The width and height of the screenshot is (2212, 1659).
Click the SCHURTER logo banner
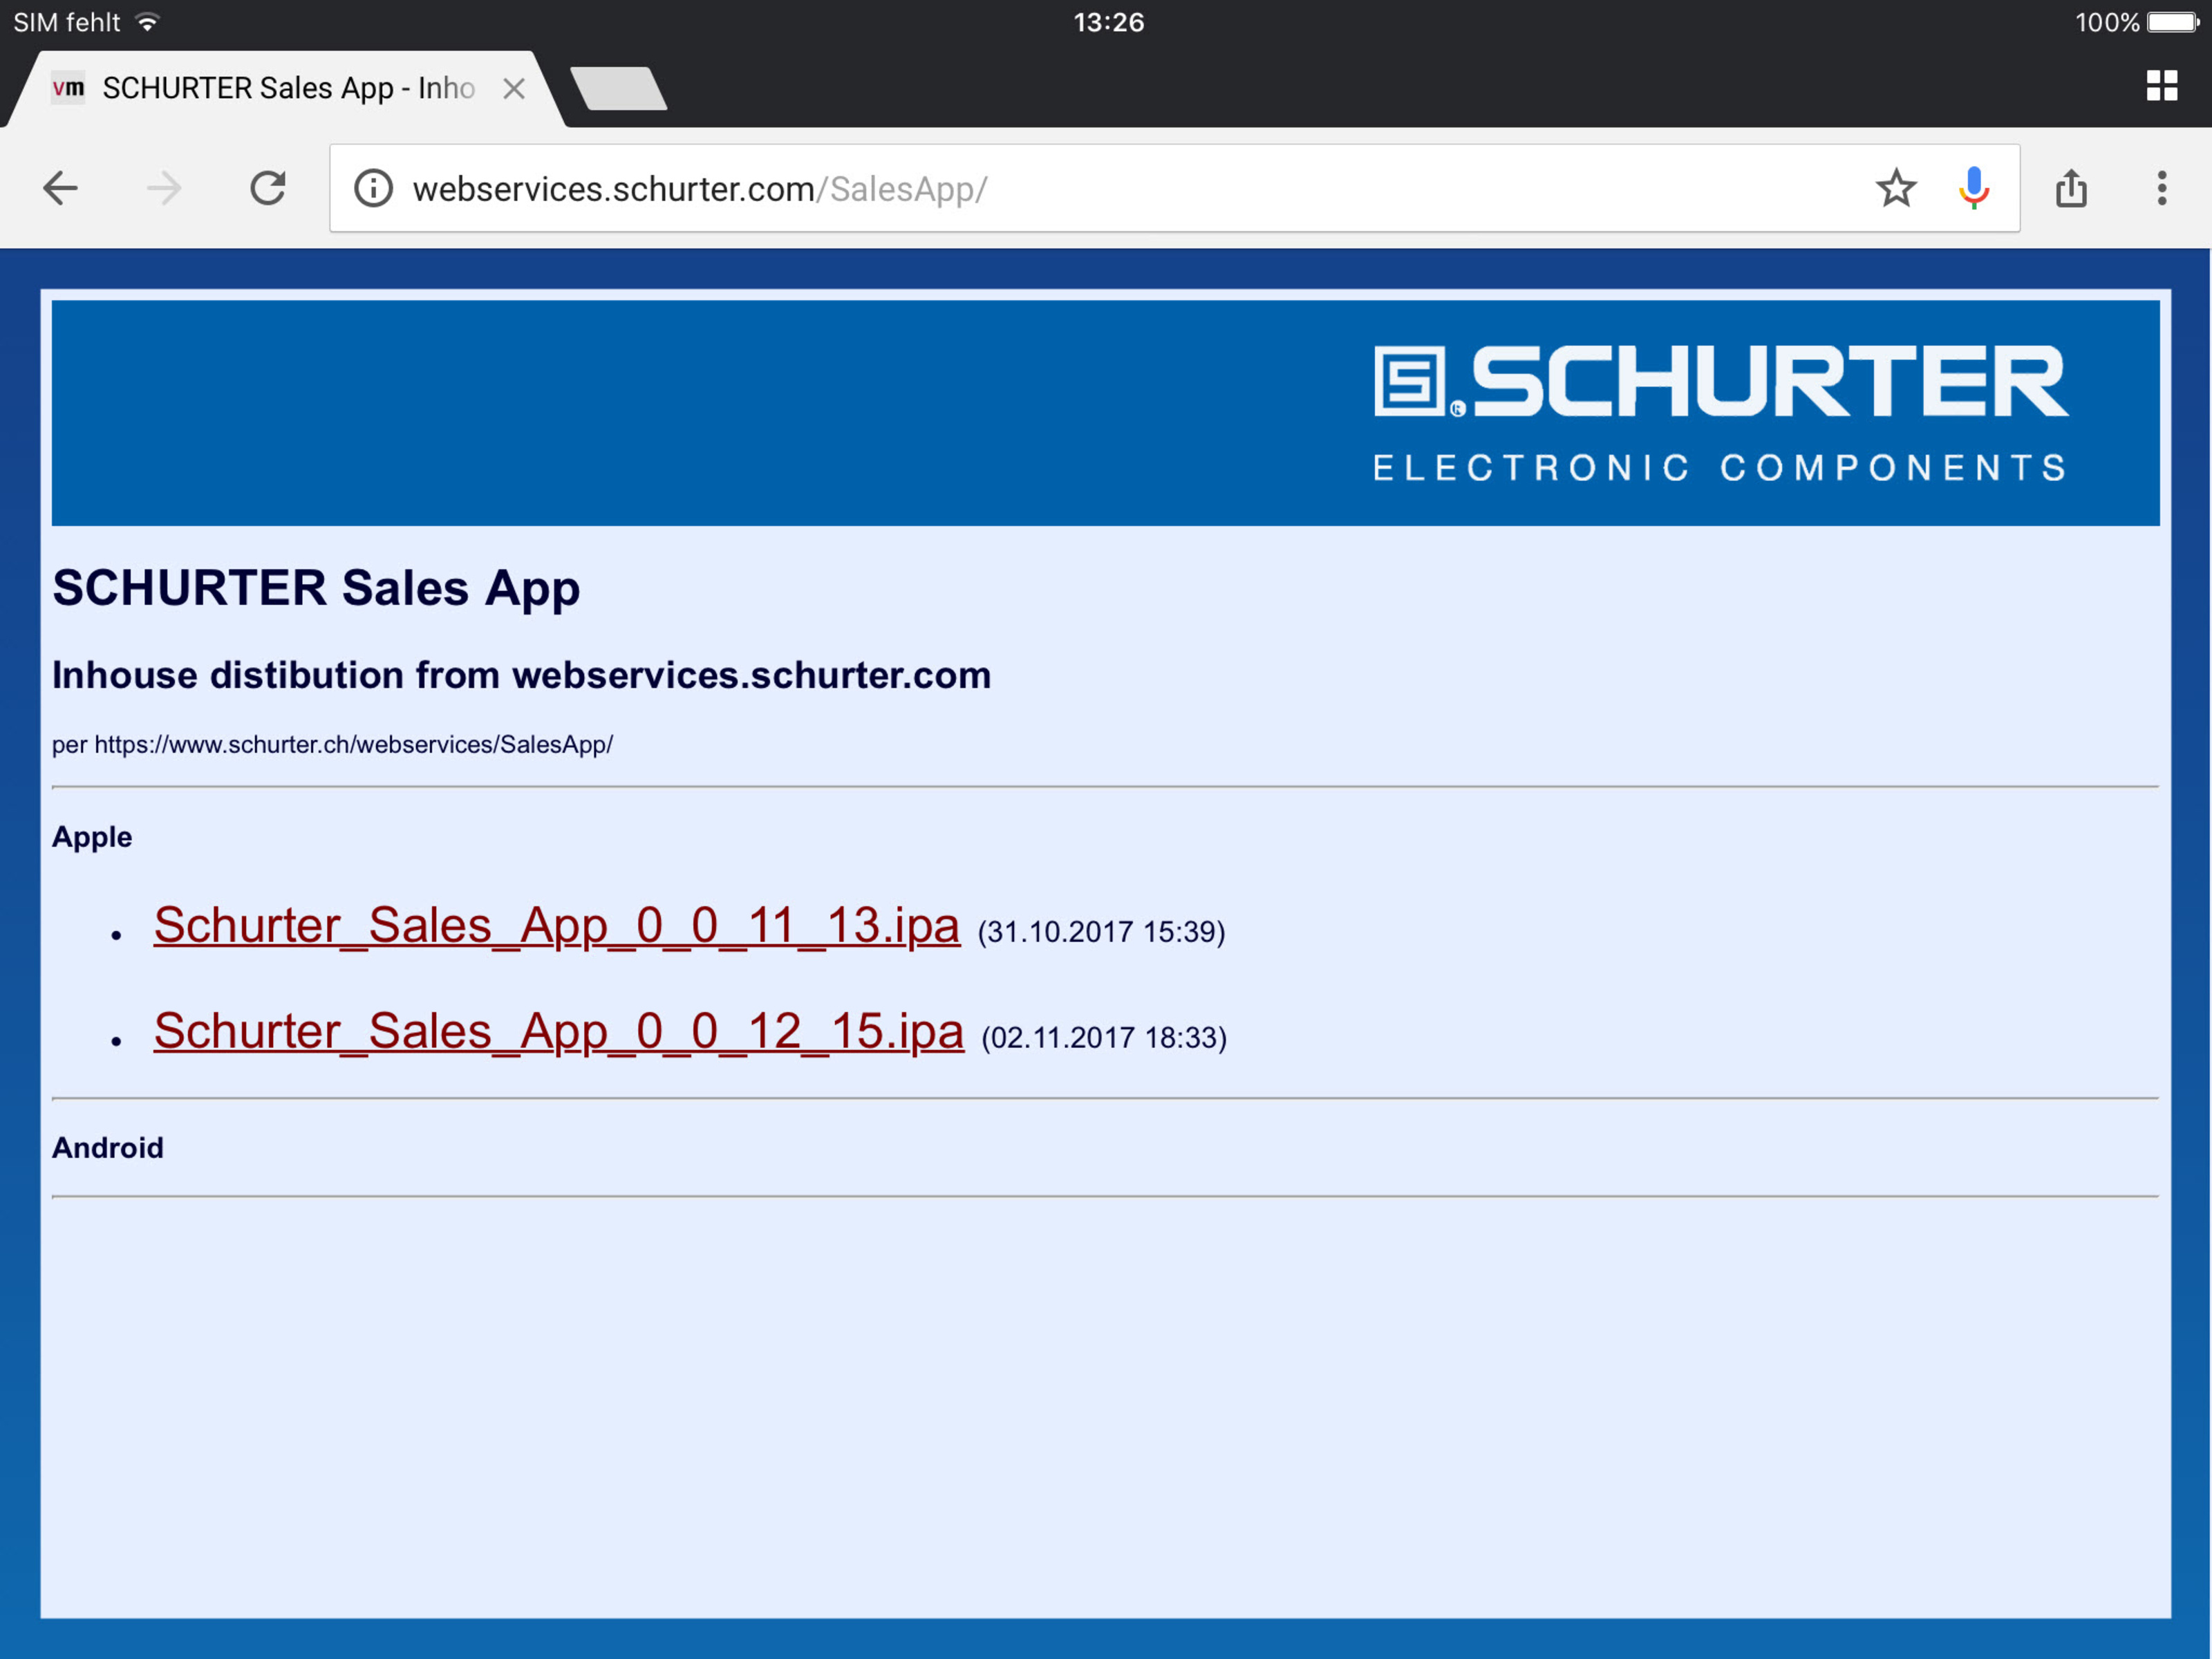(x=1106, y=412)
